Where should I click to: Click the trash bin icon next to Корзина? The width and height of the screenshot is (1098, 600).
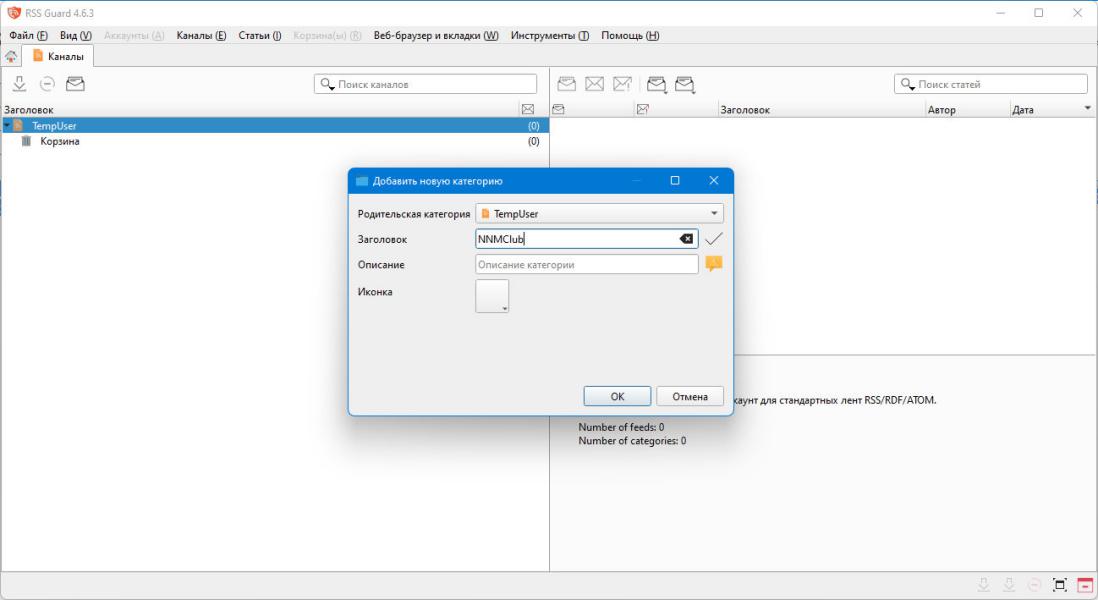pyautogui.click(x=27, y=141)
